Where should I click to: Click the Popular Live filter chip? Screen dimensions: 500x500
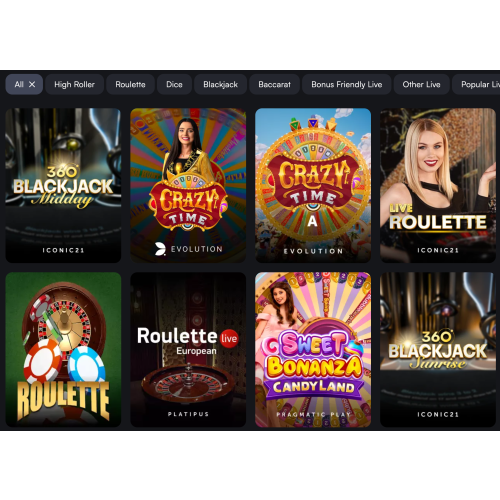tap(476, 84)
